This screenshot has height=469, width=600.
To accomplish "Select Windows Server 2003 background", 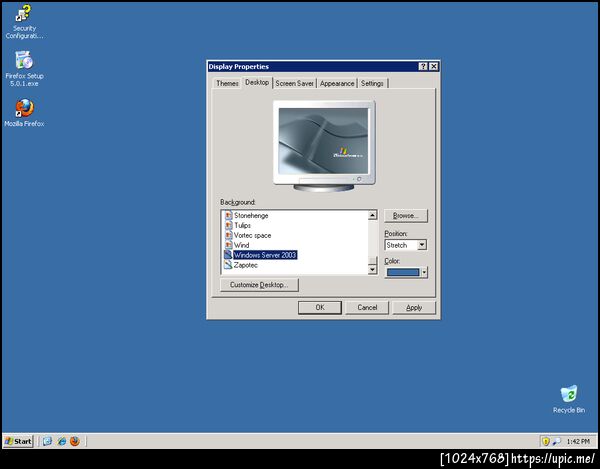I will (x=265, y=255).
